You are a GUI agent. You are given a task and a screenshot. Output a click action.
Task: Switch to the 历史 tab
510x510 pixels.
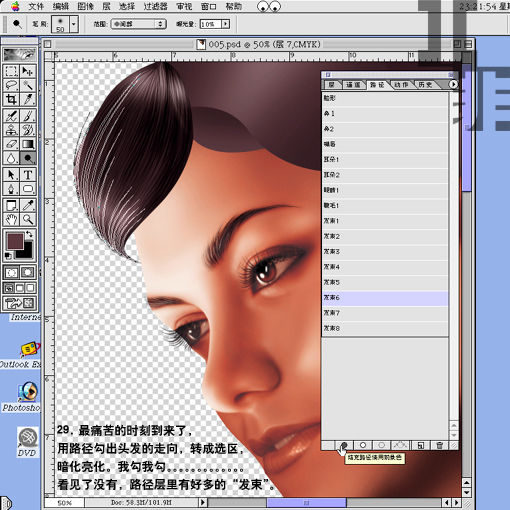click(x=425, y=85)
